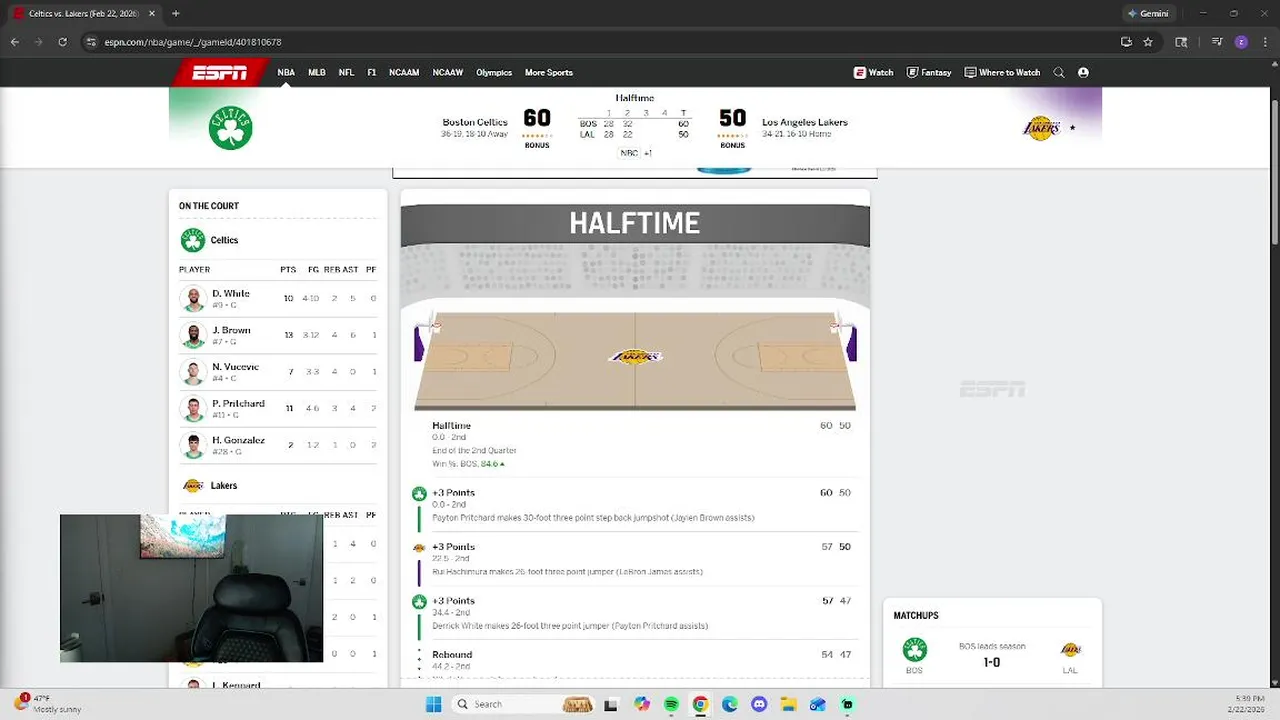Screen dimensions: 1280x720
Task: Click the Rebound play entry
Action: tap(635, 664)
